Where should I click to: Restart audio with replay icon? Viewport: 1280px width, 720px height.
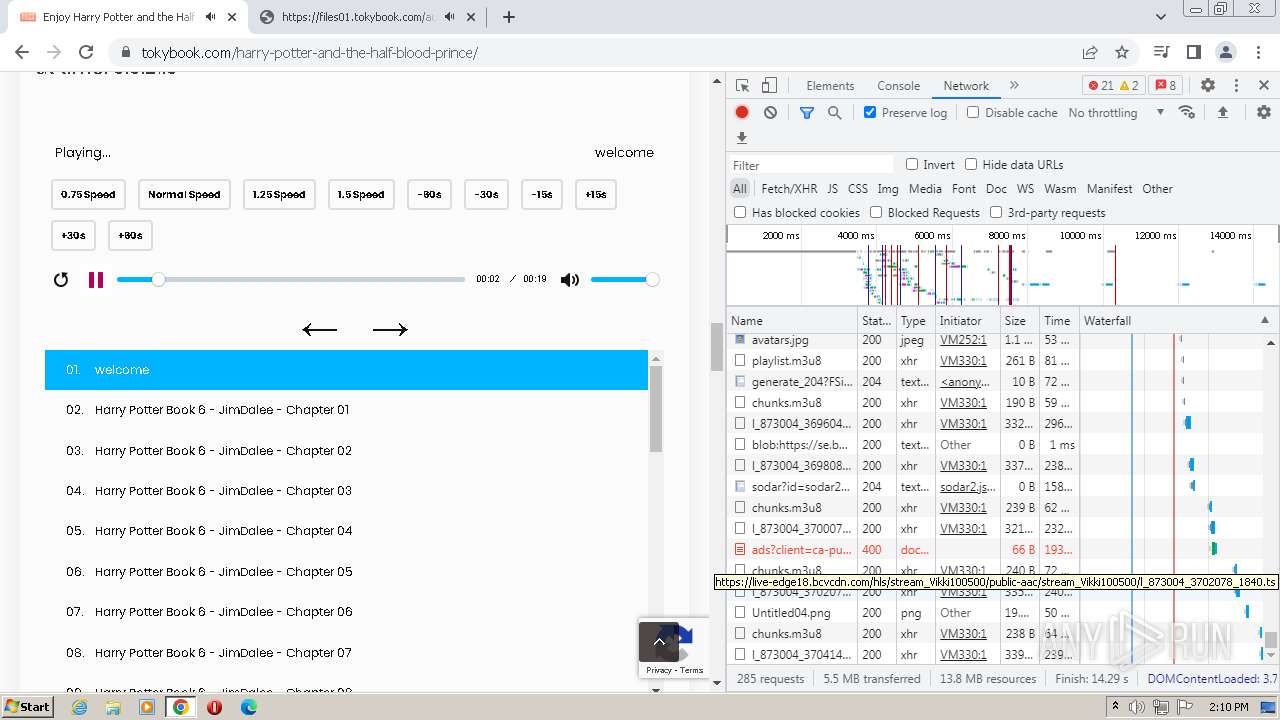point(61,280)
